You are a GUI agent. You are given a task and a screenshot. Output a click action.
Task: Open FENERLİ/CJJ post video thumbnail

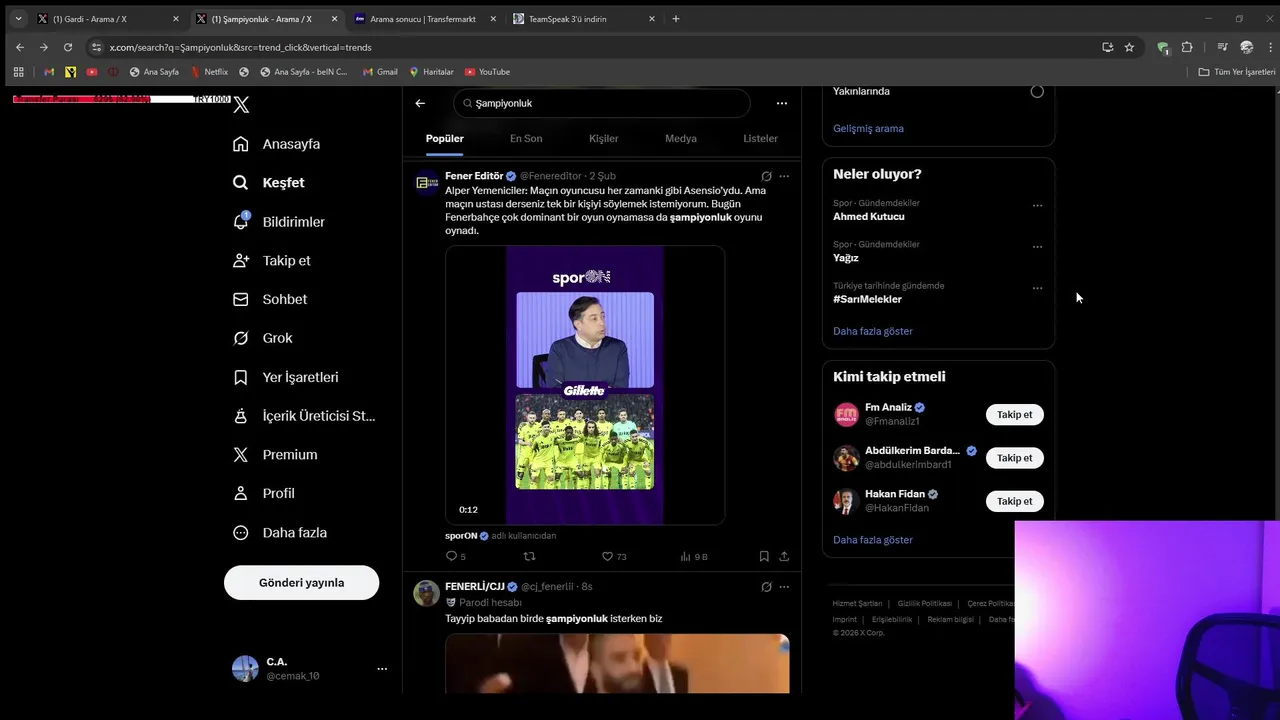click(x=617, y=664)
